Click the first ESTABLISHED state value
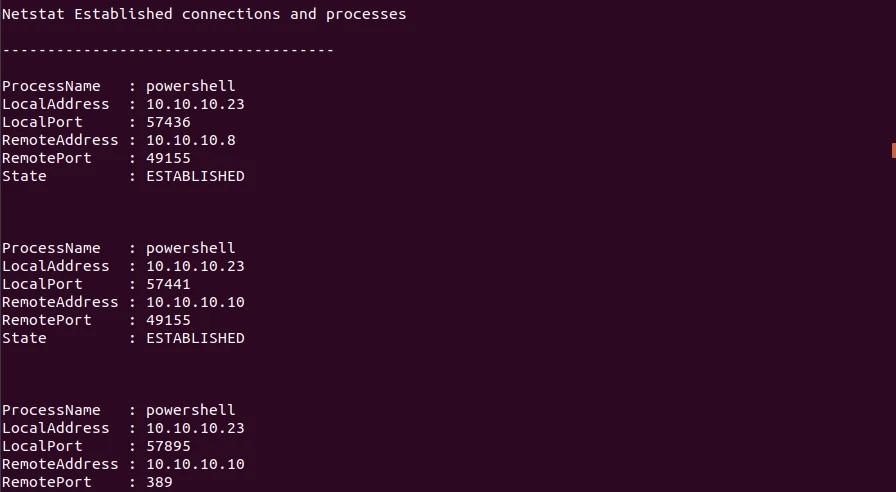Viewport: 896px width, 492px height. coord(195,176)
